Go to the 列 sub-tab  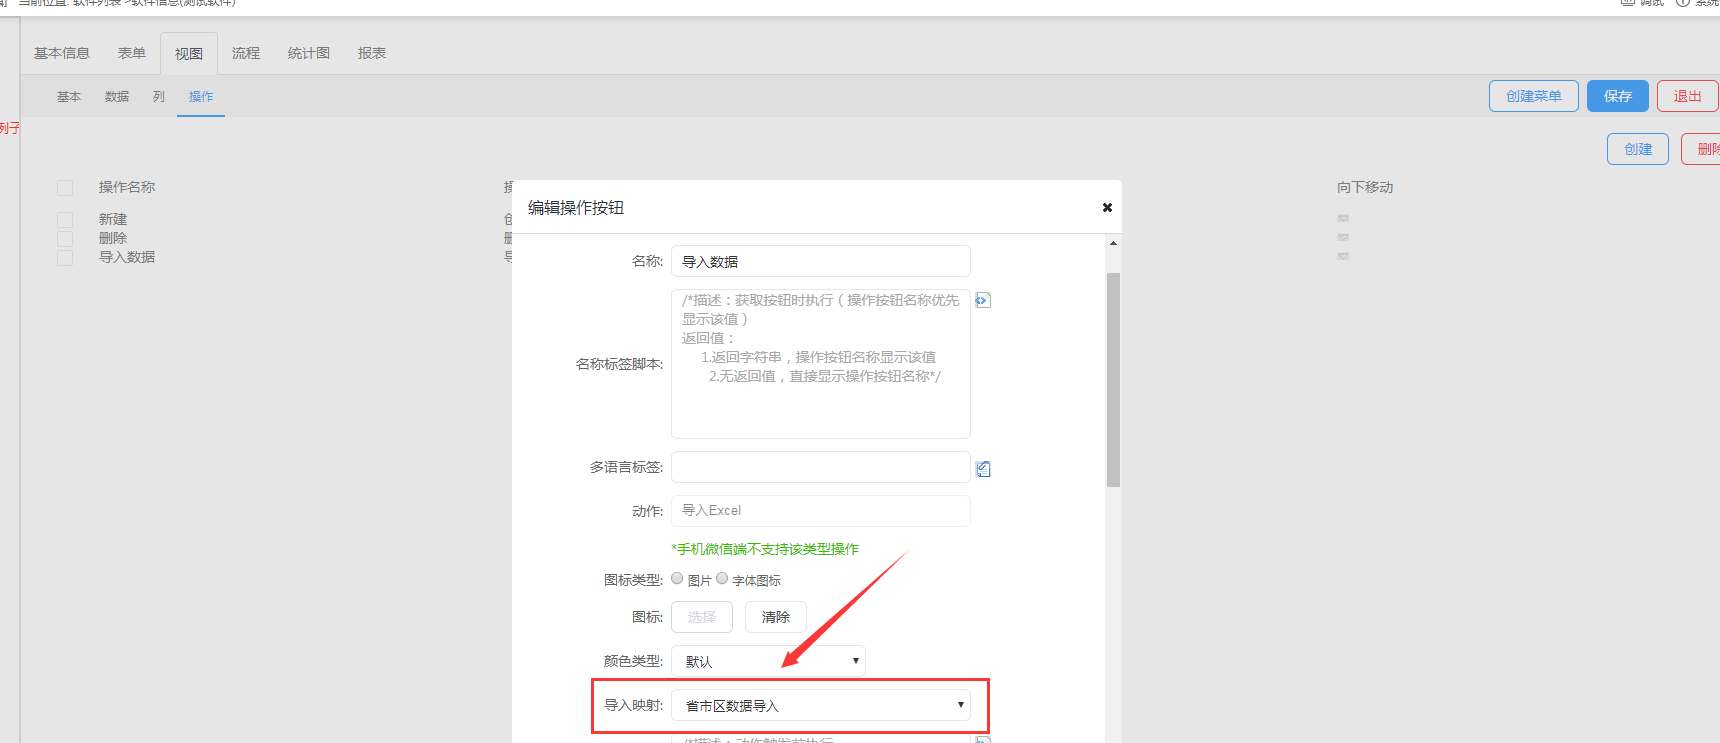point(159,97)
